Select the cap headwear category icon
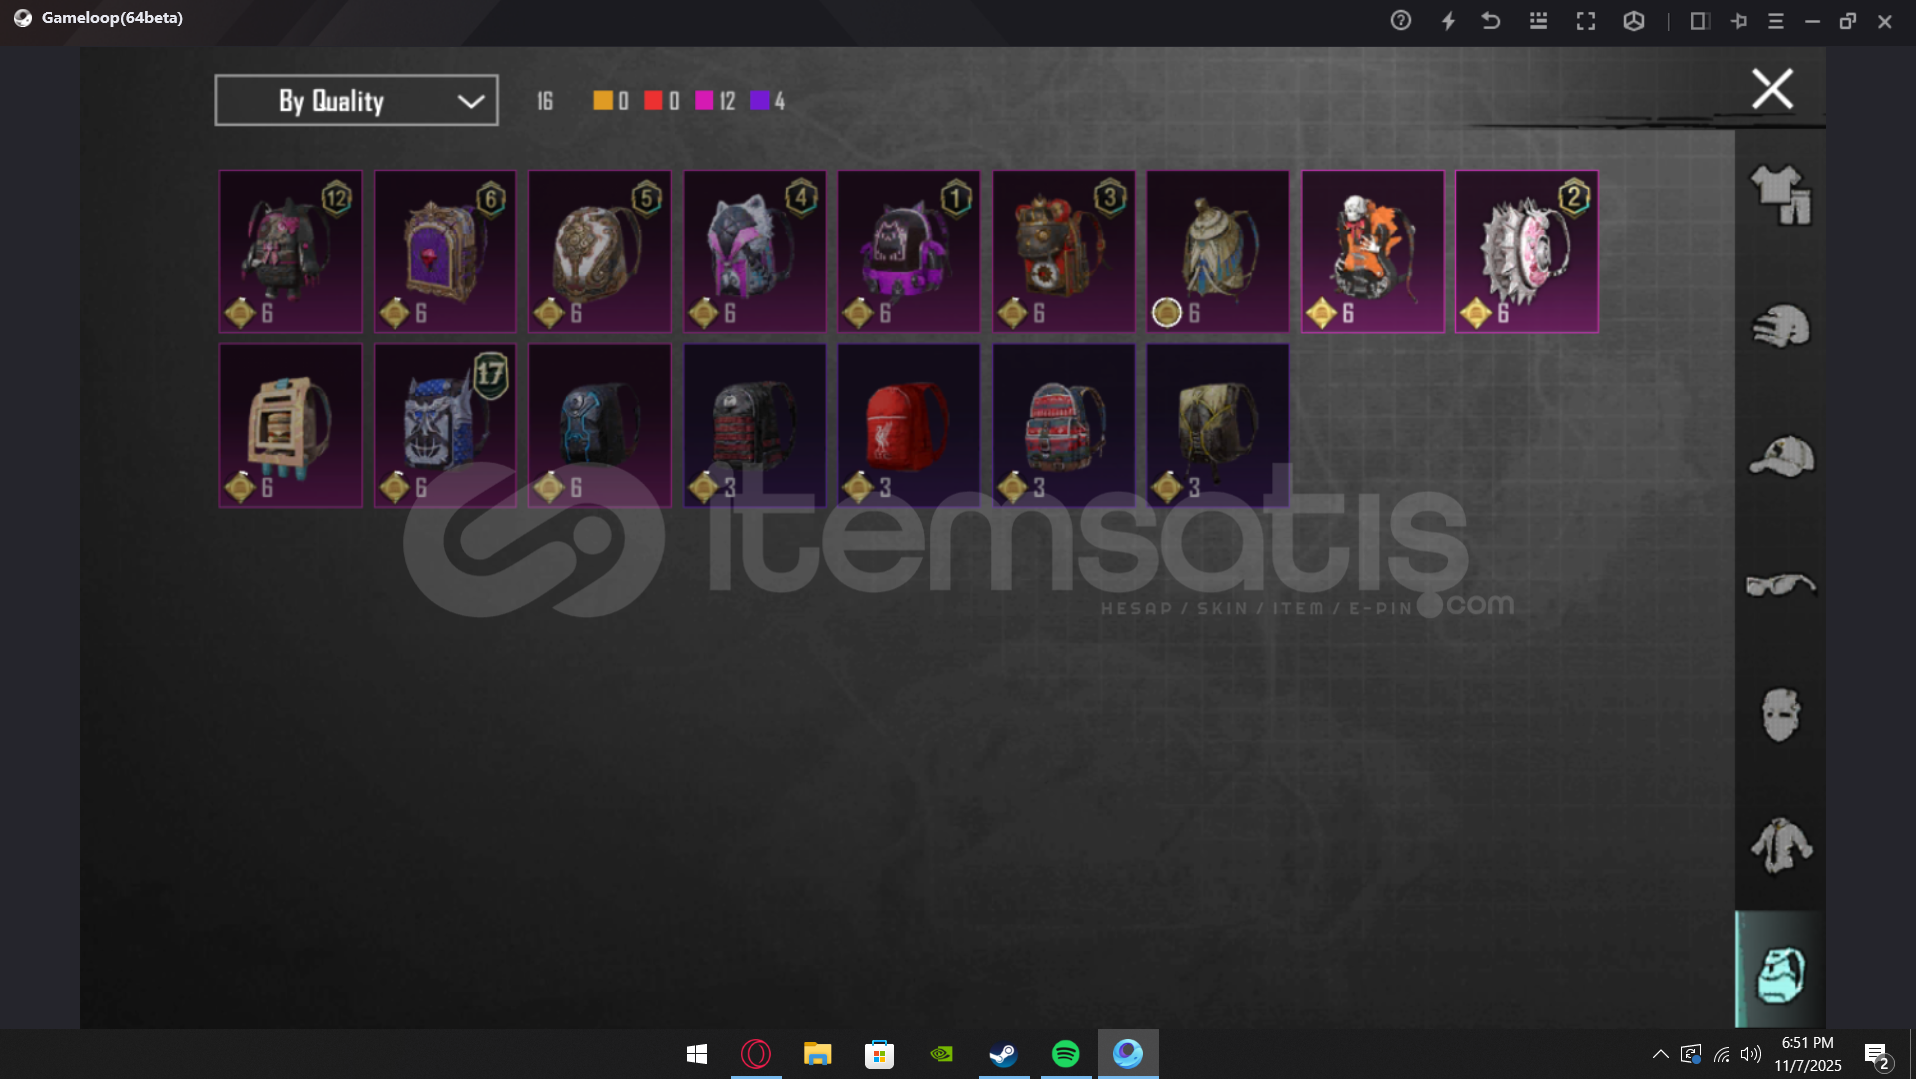 pos(1780,456)
